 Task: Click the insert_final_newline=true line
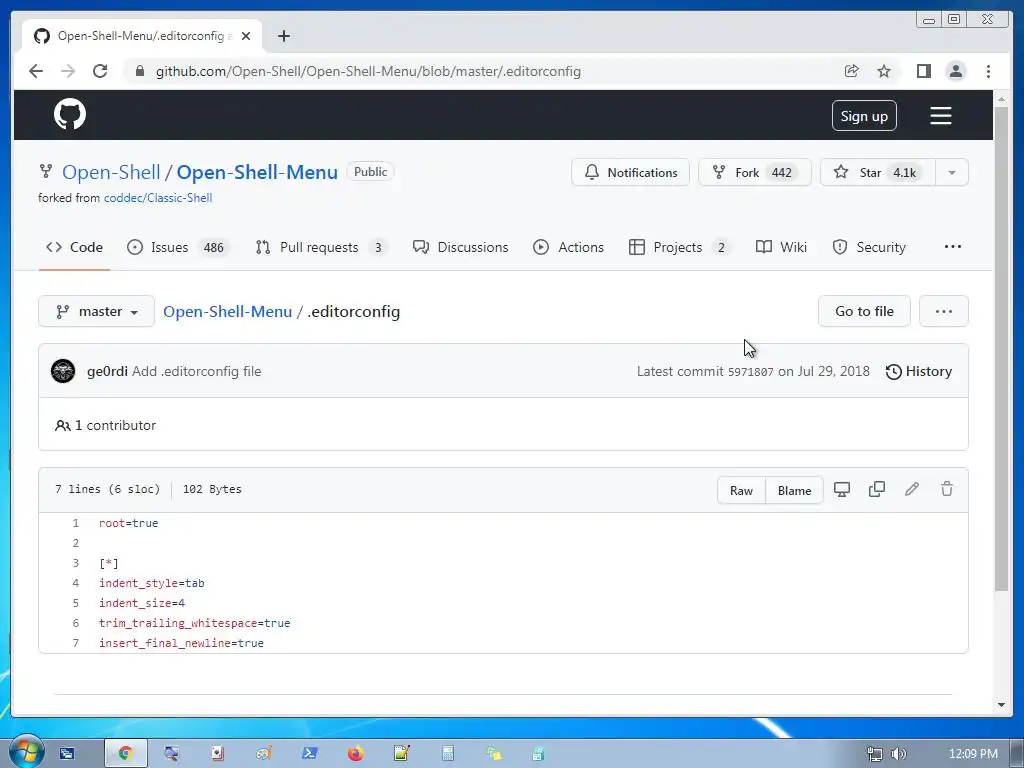pos(182,643)
